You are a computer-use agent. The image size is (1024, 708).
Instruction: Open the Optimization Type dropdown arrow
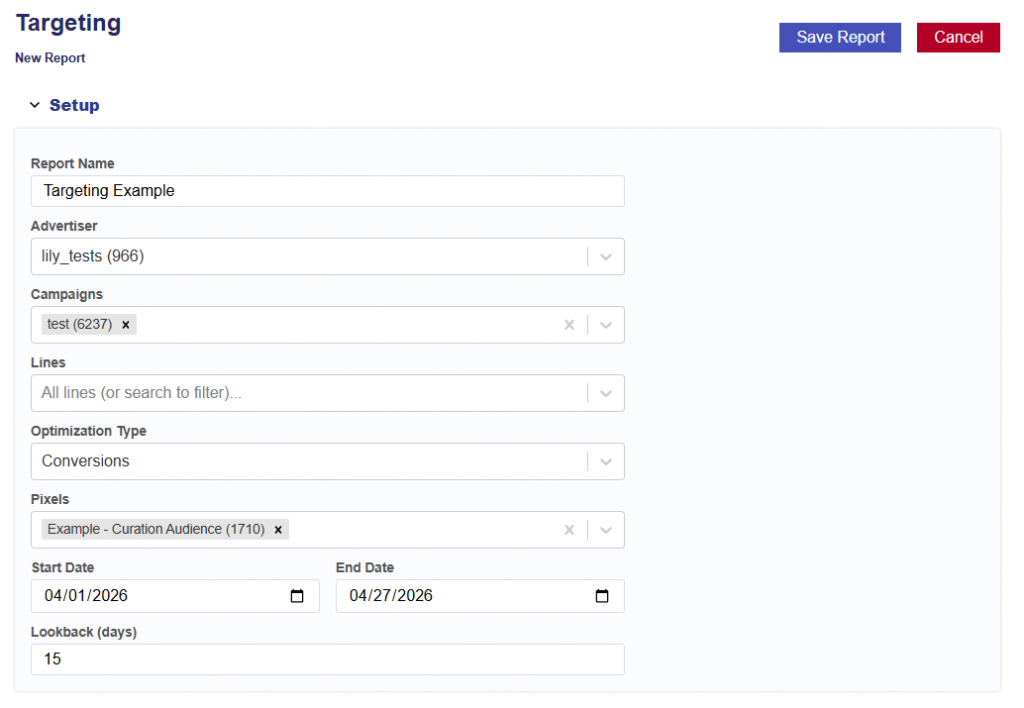point(606,462)
